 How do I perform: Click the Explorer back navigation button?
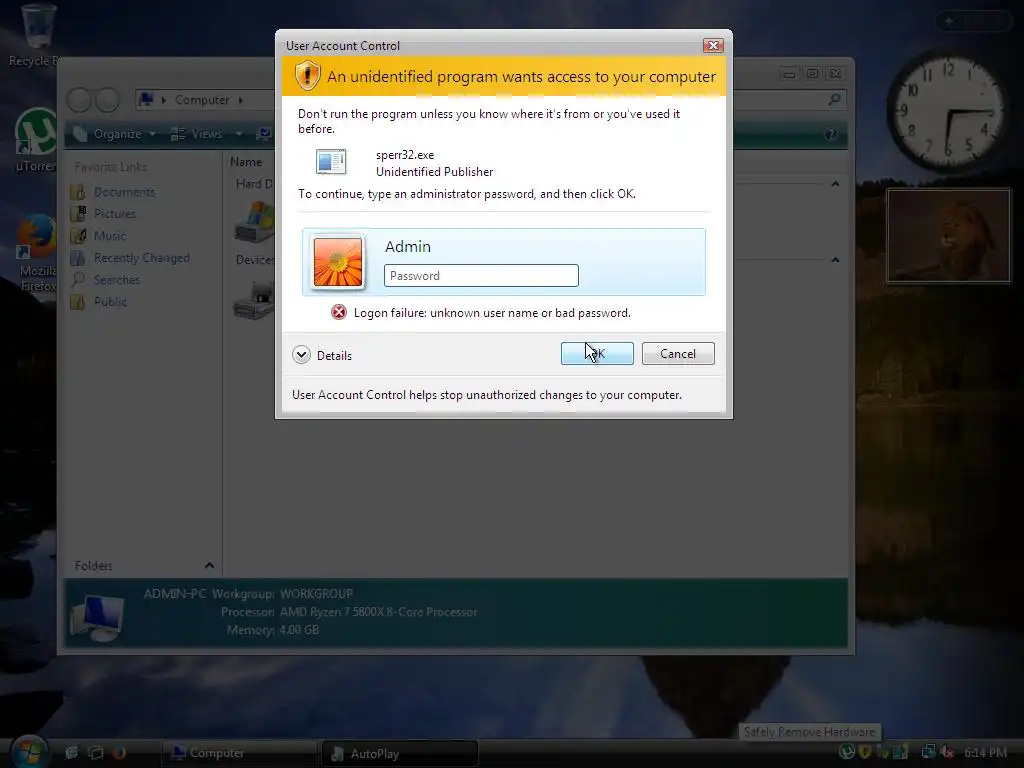pos(79,100)
